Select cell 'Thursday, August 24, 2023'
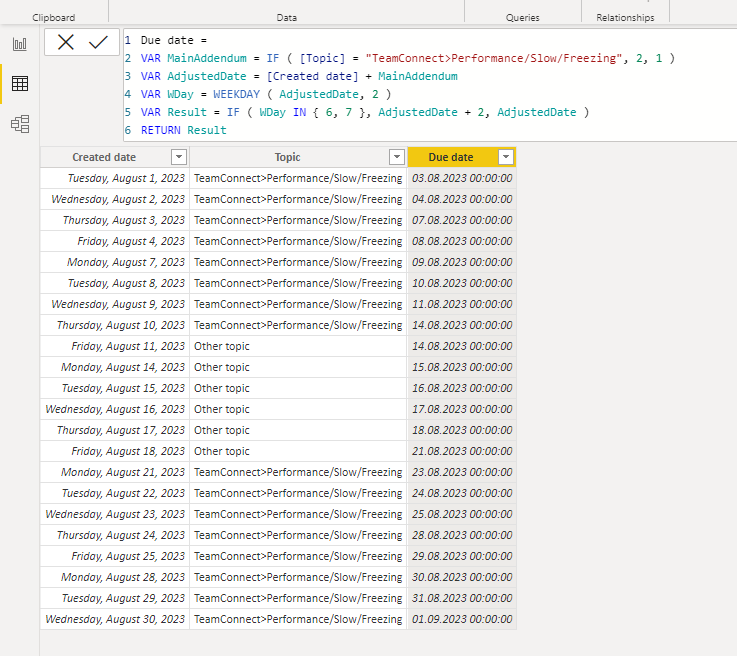The width and height of the screenshot is (737, 656). (115, 535)
